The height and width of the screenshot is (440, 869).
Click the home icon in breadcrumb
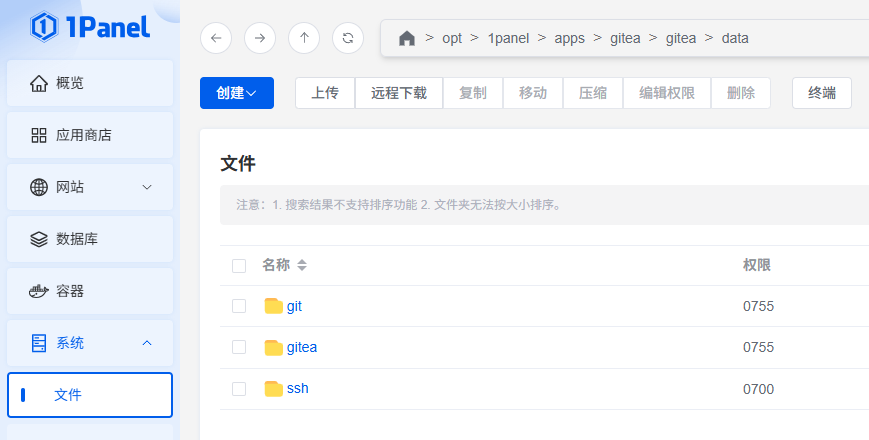tap(407, 38)
